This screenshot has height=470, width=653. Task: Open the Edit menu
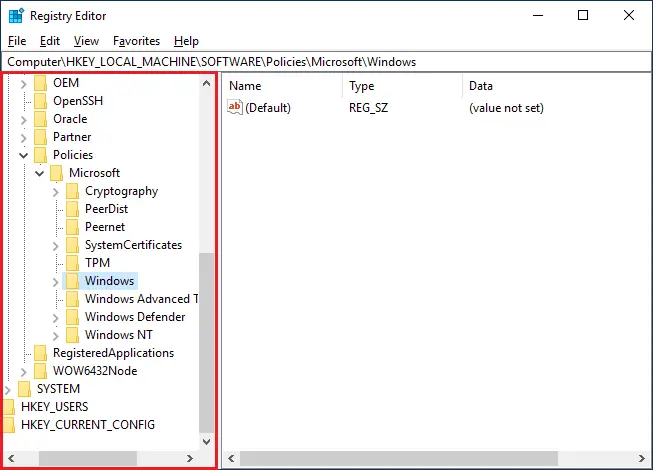(x=50, y=41)
